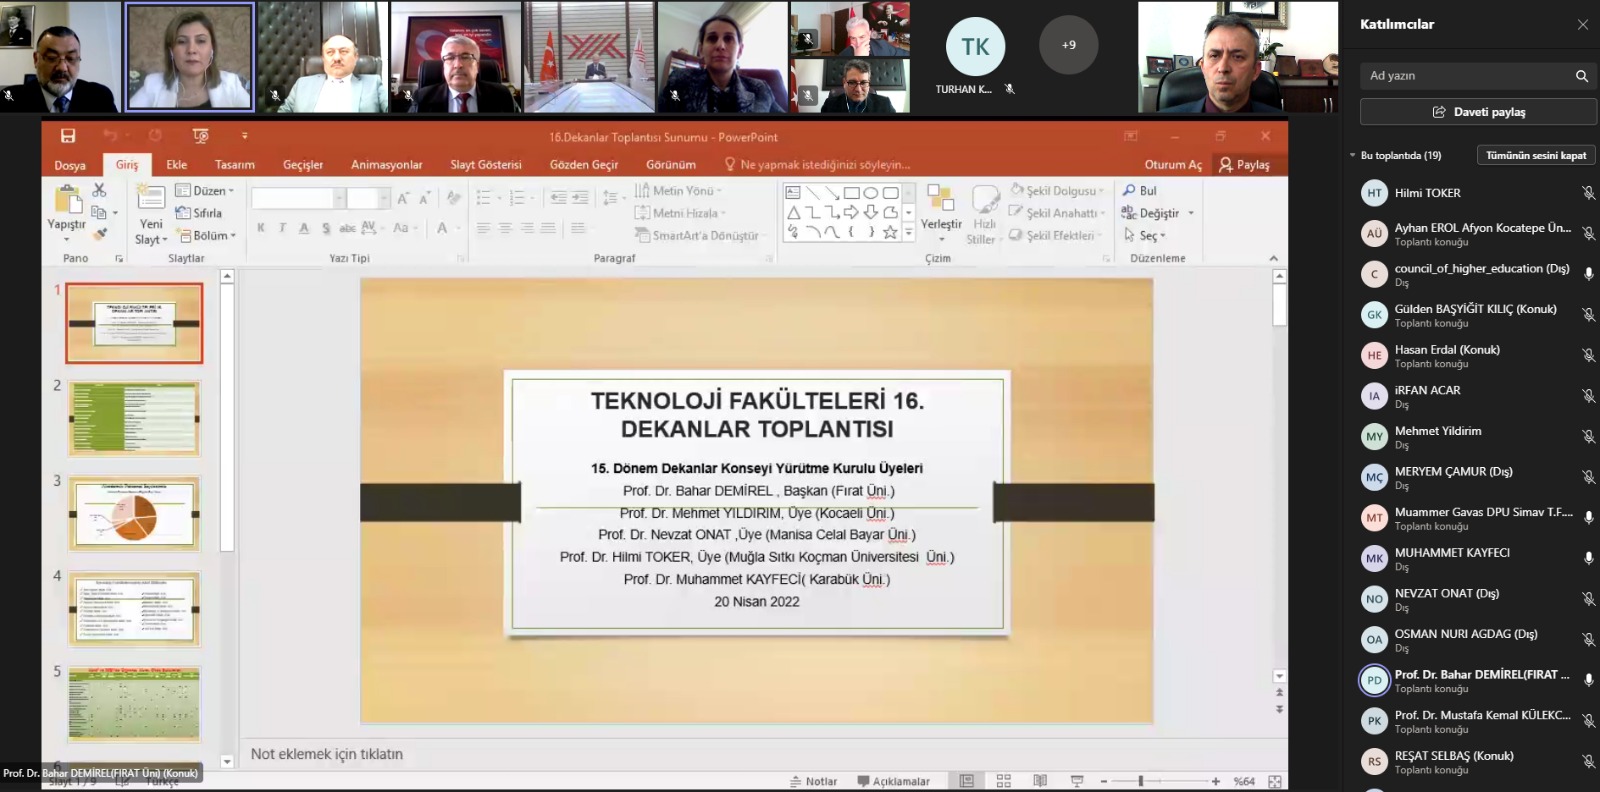1600x792 pixels.
Task: Select the rectangle shape in shapes gallery
Action: point(852,193)
